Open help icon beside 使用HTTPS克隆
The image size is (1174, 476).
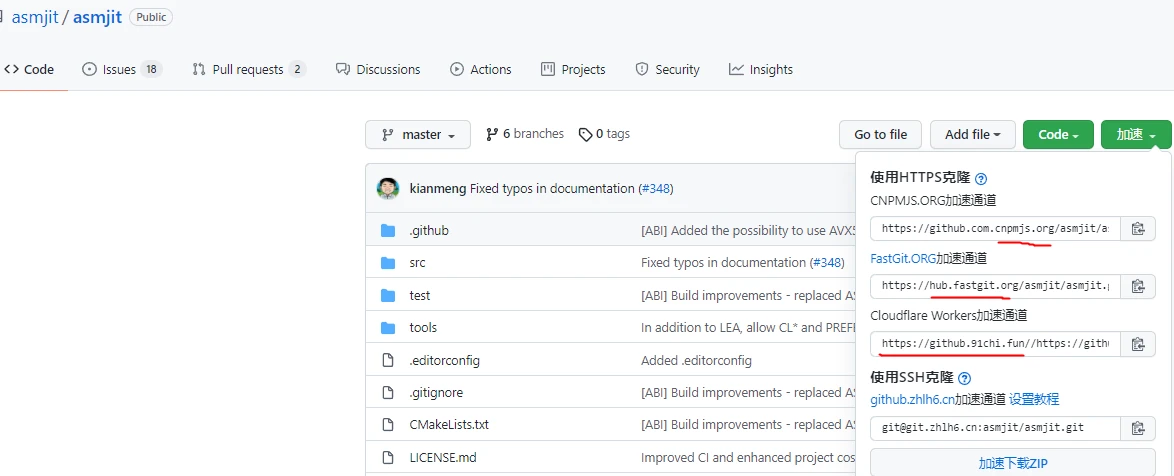[x=981, y=179]
